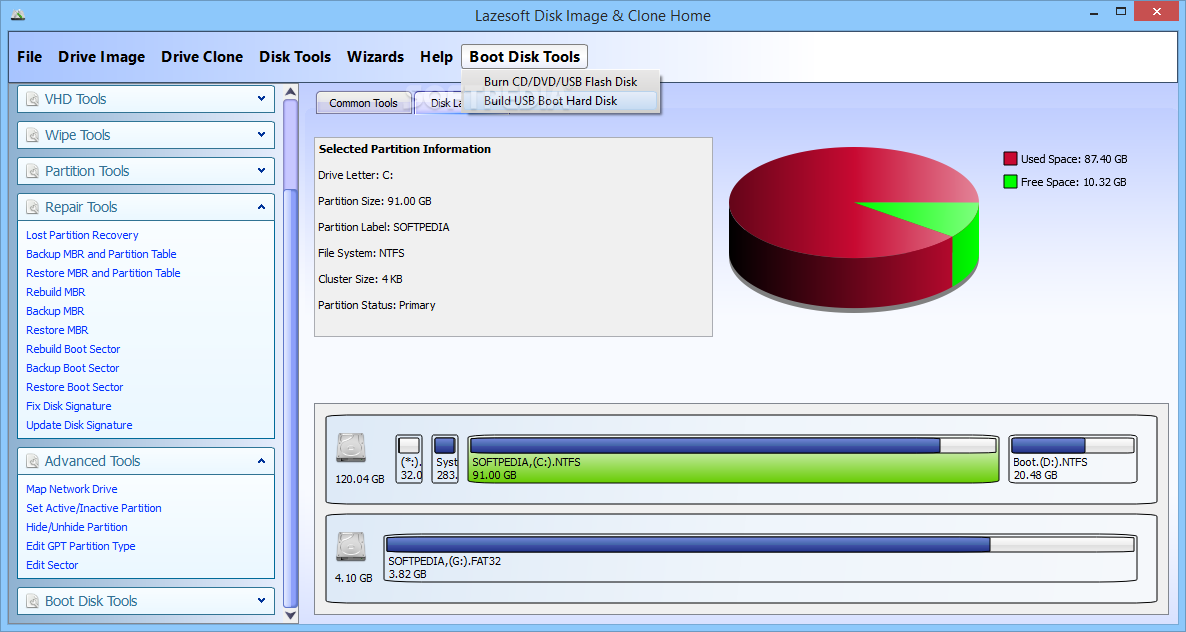This screenshot has height=632, width=1186.
Task: Select the 4.10 GB disk icon
Action: pyautogui.click(x=351, y=547)
